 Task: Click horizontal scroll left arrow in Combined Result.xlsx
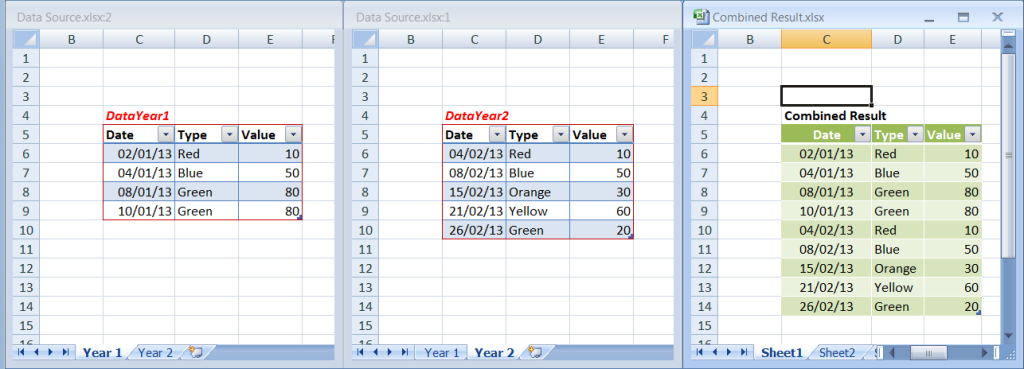click(891, 353)
